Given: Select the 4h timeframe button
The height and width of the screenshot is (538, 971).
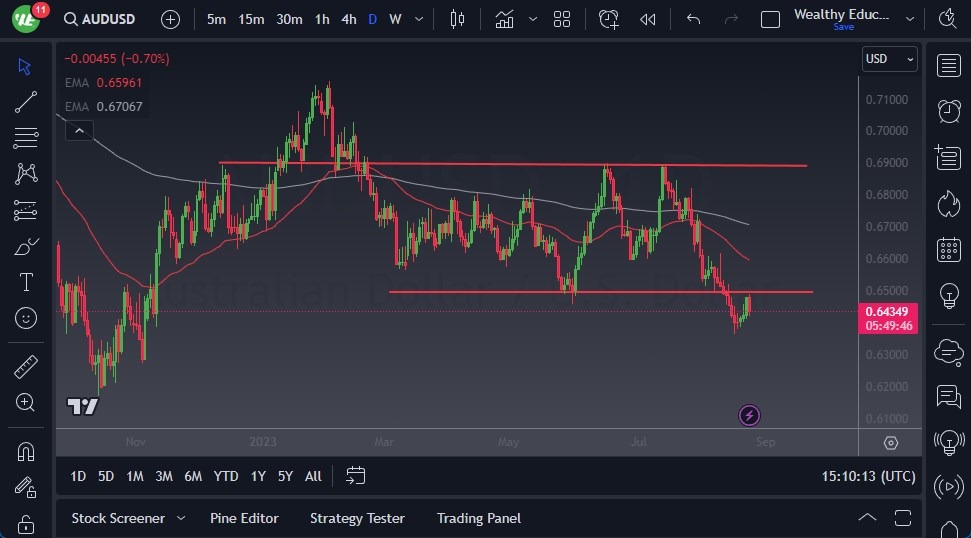Looking at the screenshot, I should [348, 19].
